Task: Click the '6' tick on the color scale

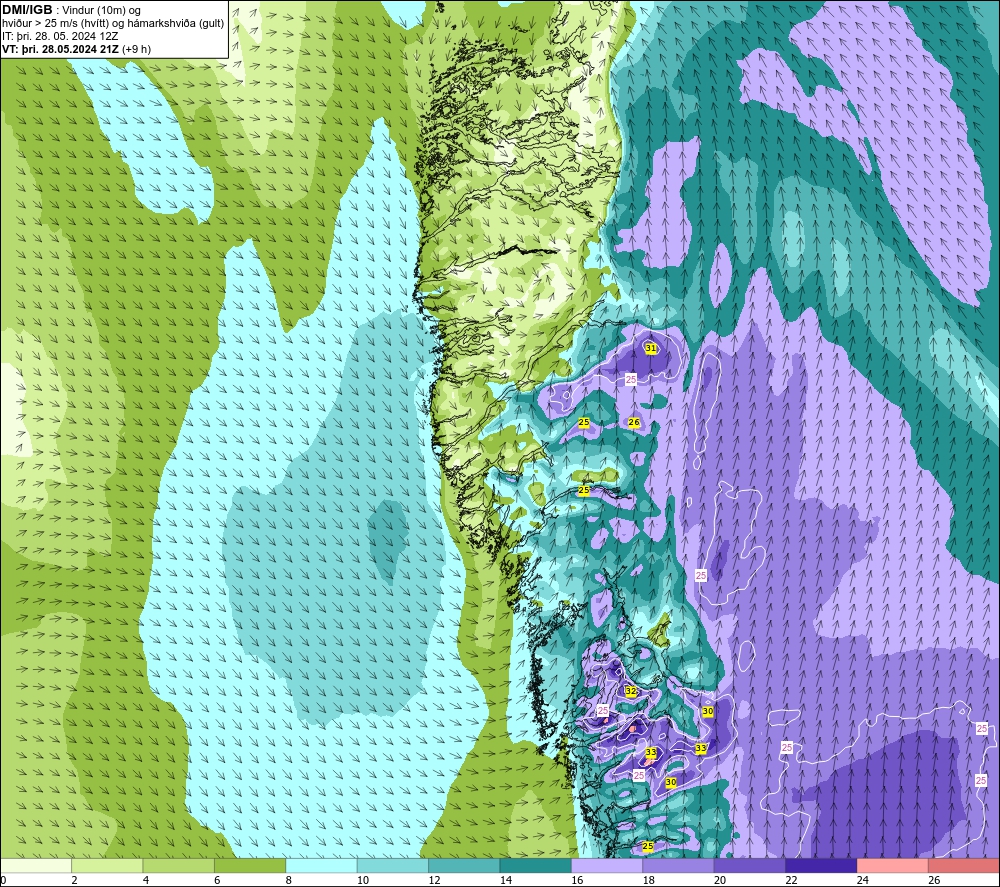Action: pos(217,880)
